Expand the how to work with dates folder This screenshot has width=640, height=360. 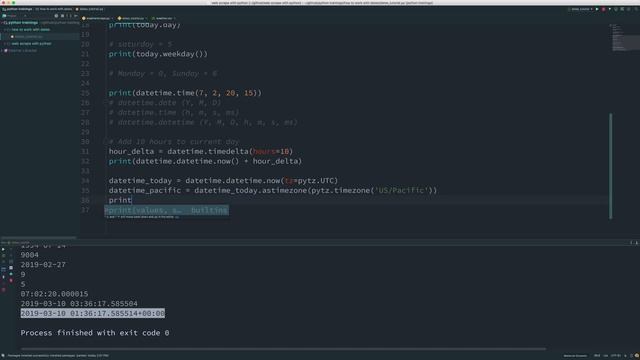coord(5,30)
